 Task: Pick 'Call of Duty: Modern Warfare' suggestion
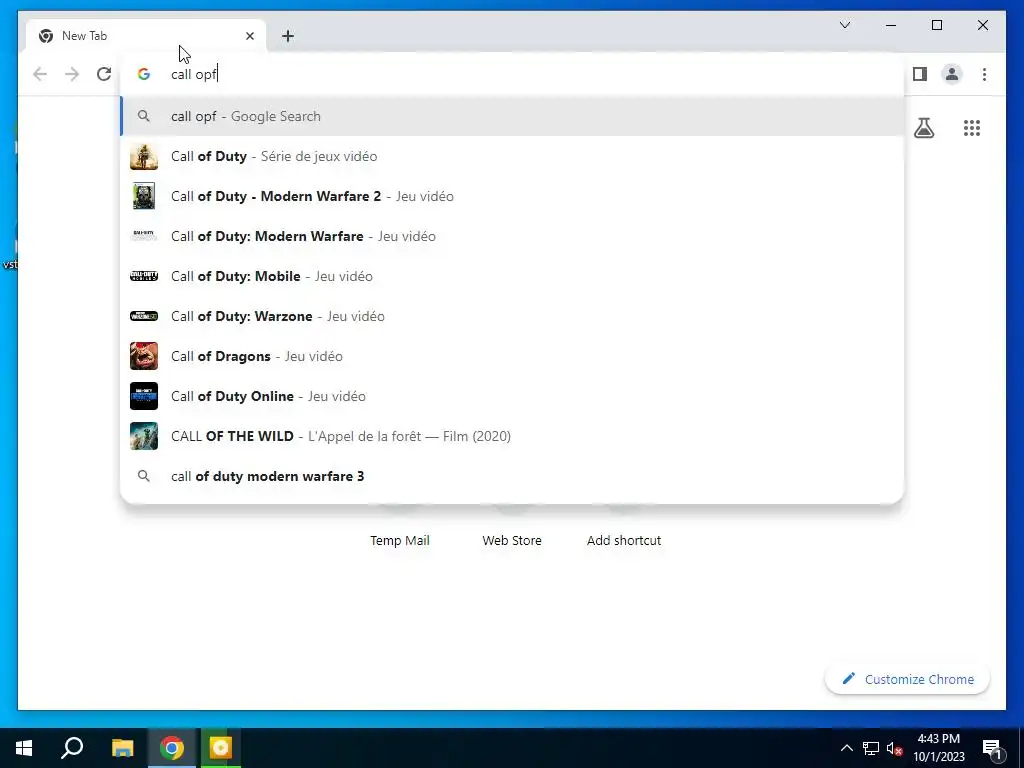[512, 236]
